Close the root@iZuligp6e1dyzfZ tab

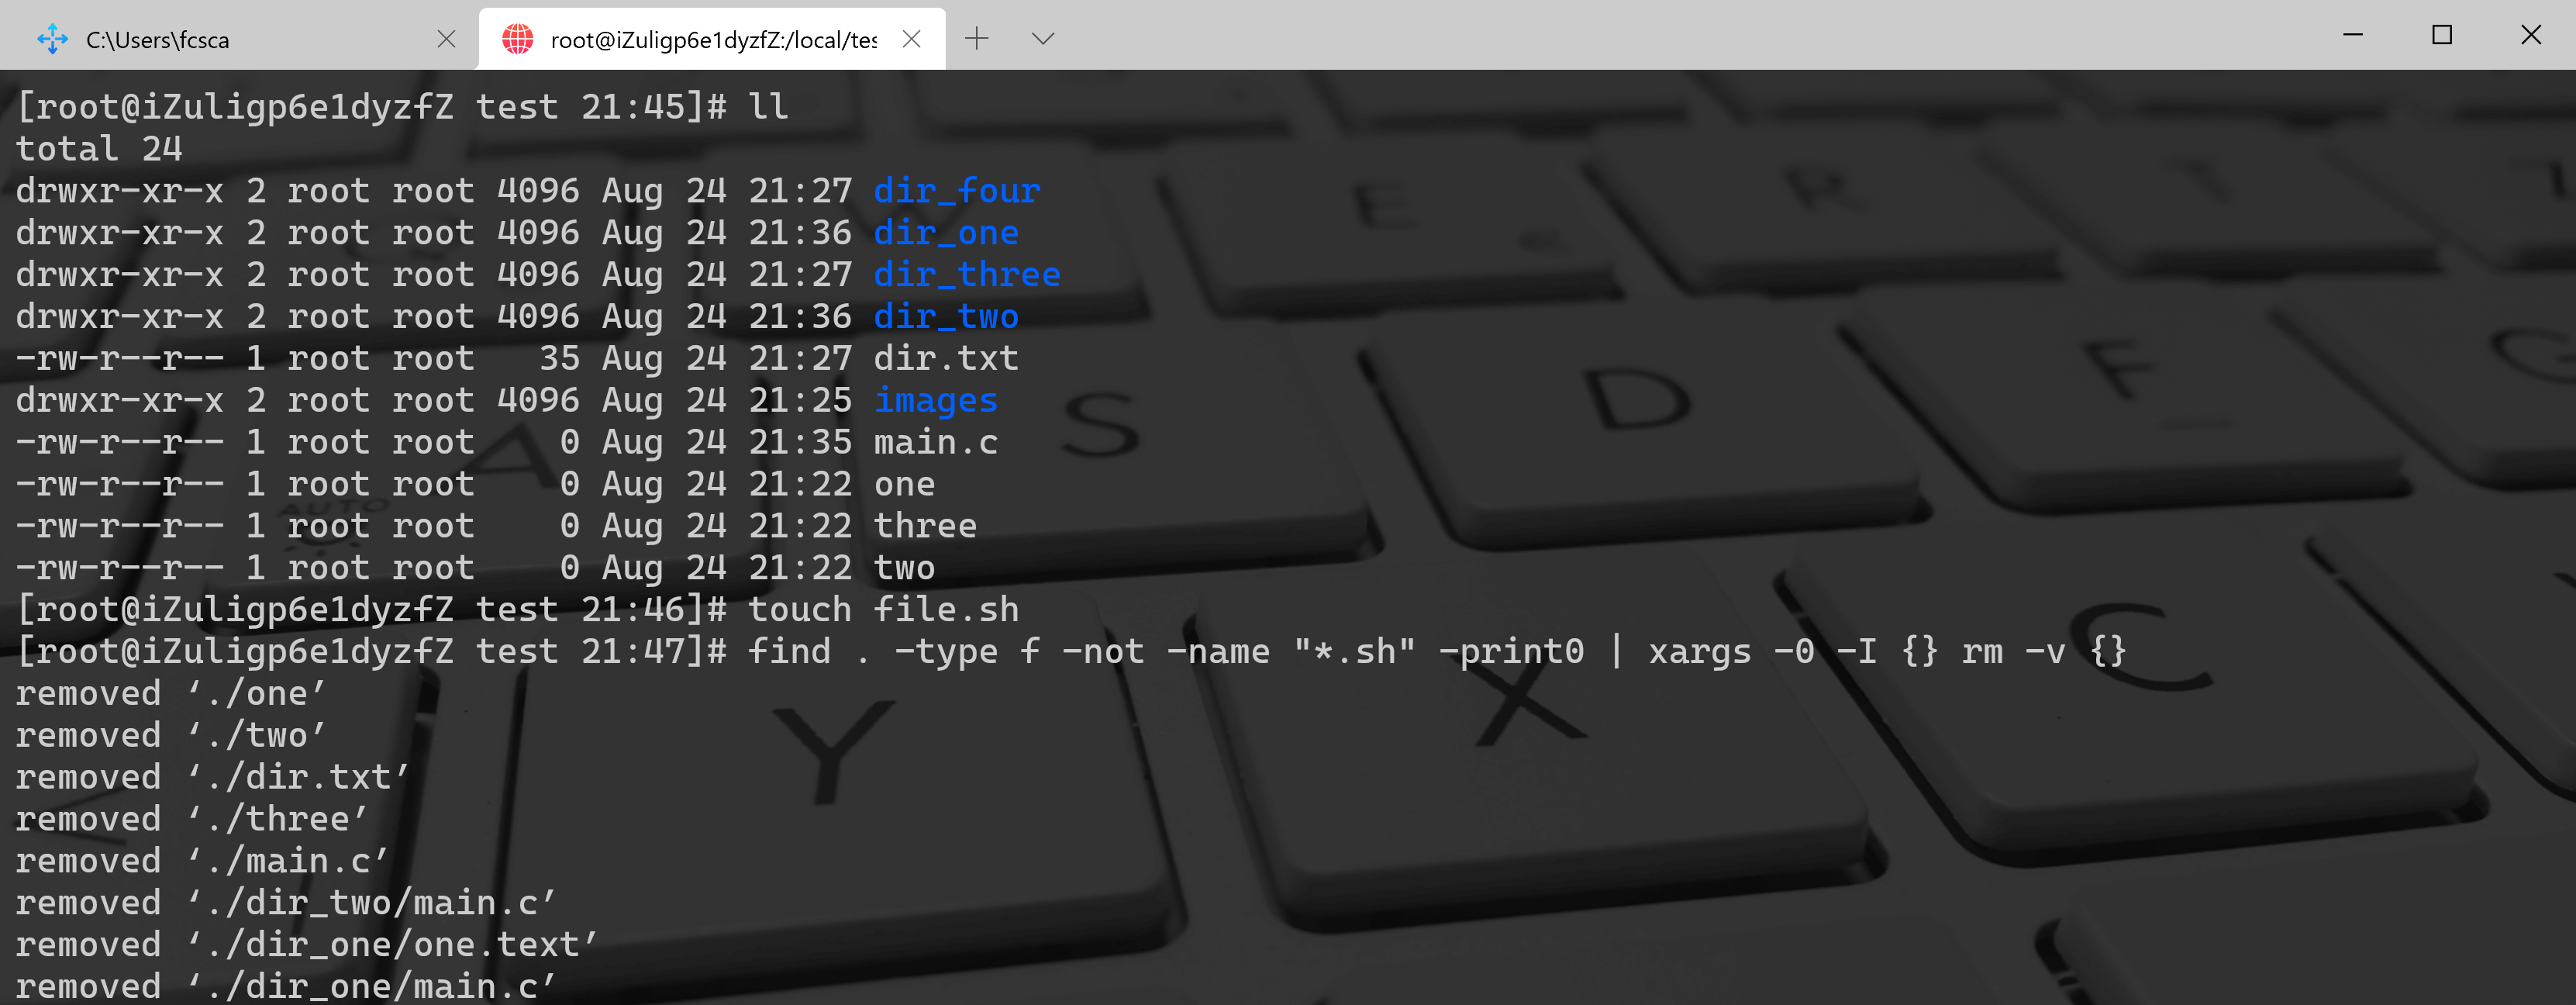(911, 39)
